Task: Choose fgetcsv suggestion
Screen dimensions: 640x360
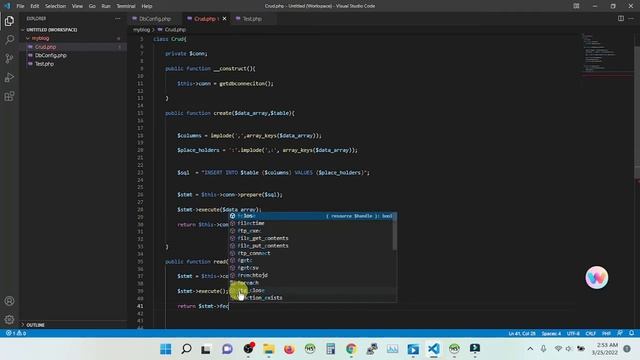Action: pos(312,268)
